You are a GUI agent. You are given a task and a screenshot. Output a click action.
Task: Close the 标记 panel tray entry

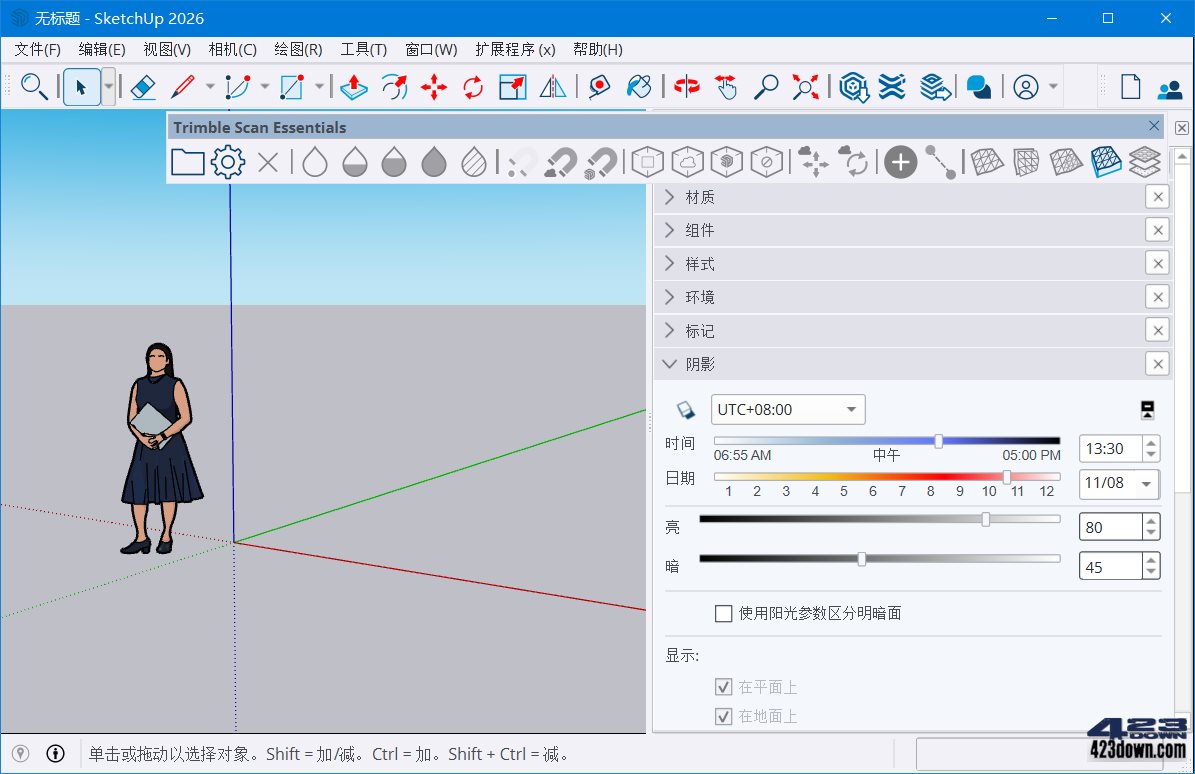click(x=1157, y=330)
